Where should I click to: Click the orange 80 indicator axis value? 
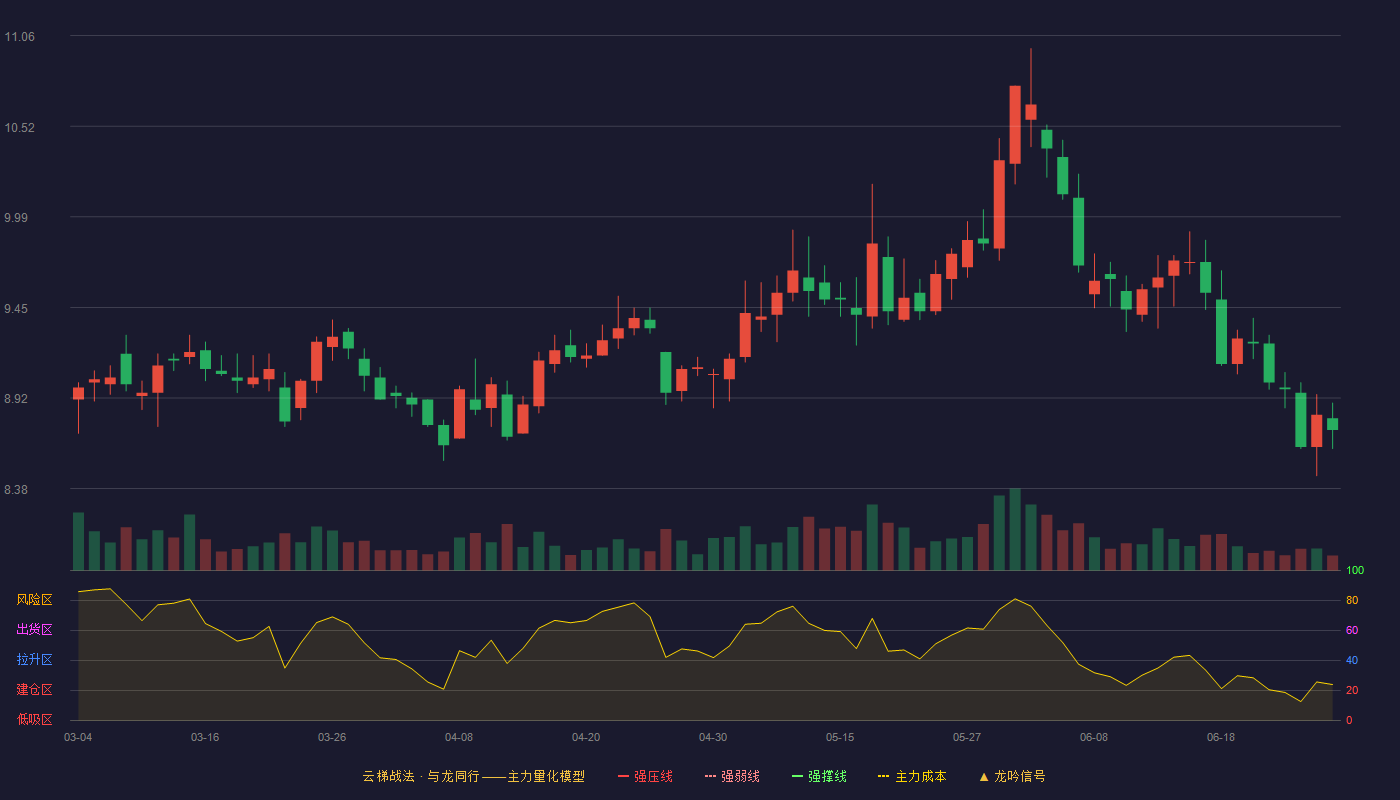1352,600
